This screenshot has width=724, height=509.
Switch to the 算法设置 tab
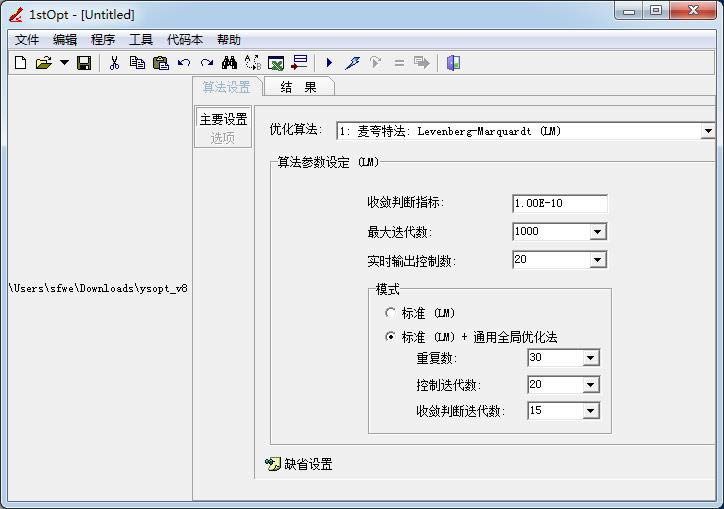(227, 87)
